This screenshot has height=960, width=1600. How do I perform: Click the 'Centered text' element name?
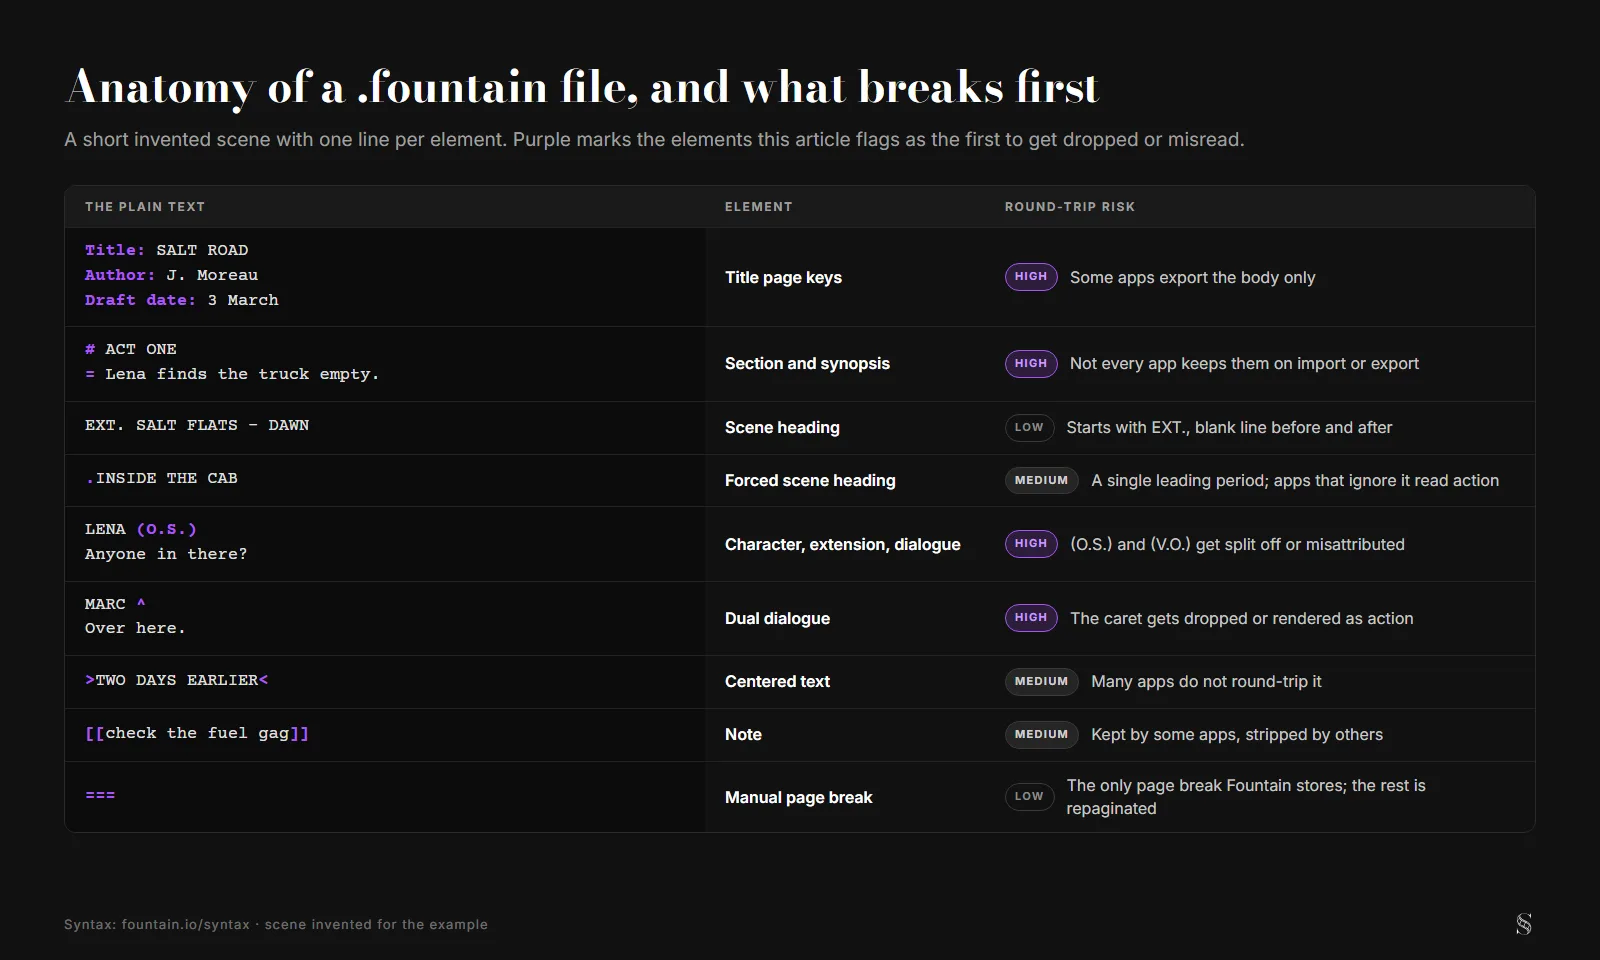[x=778, y=681]
